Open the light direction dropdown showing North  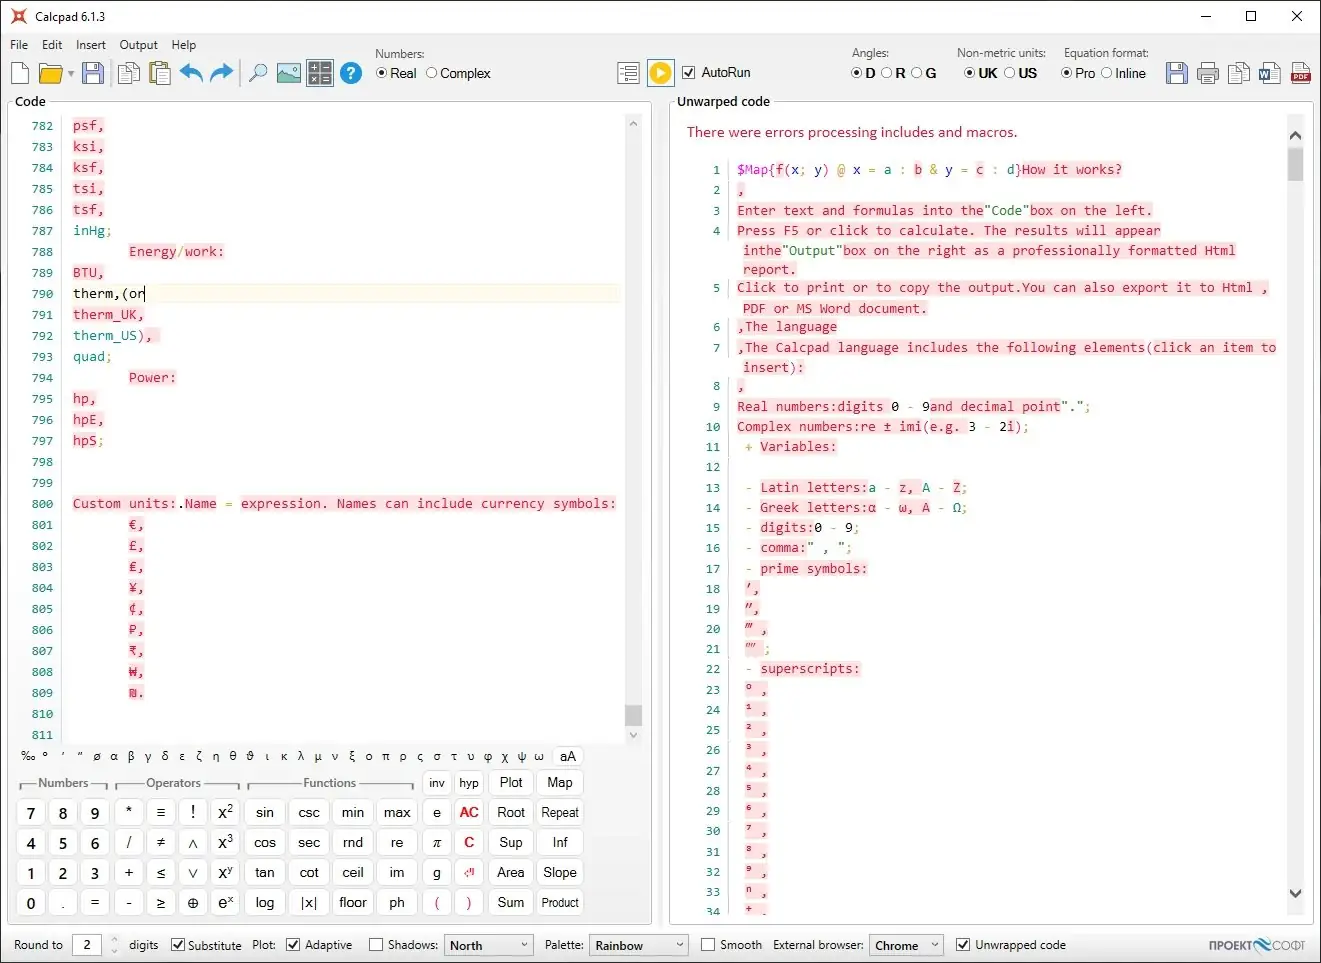(x=488, y=945)
